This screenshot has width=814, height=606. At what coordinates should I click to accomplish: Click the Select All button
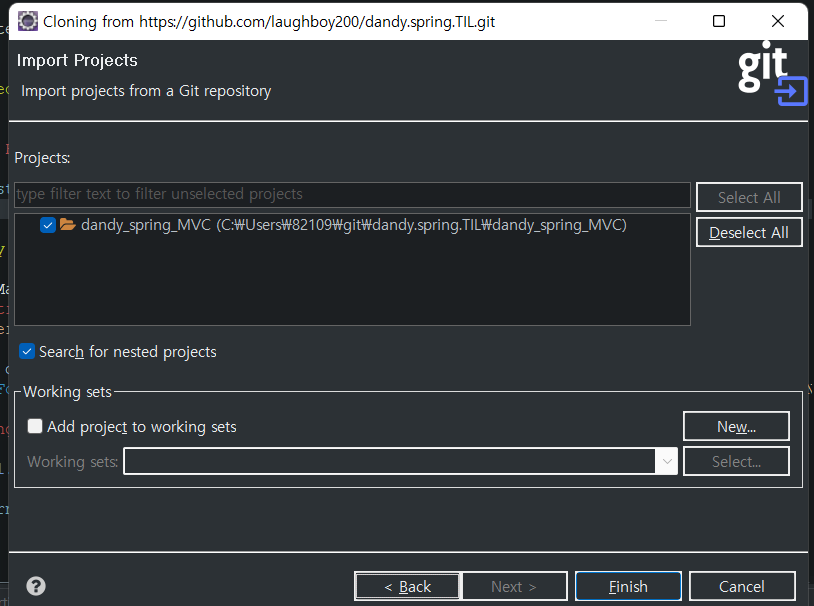click(x=749, y=197)
